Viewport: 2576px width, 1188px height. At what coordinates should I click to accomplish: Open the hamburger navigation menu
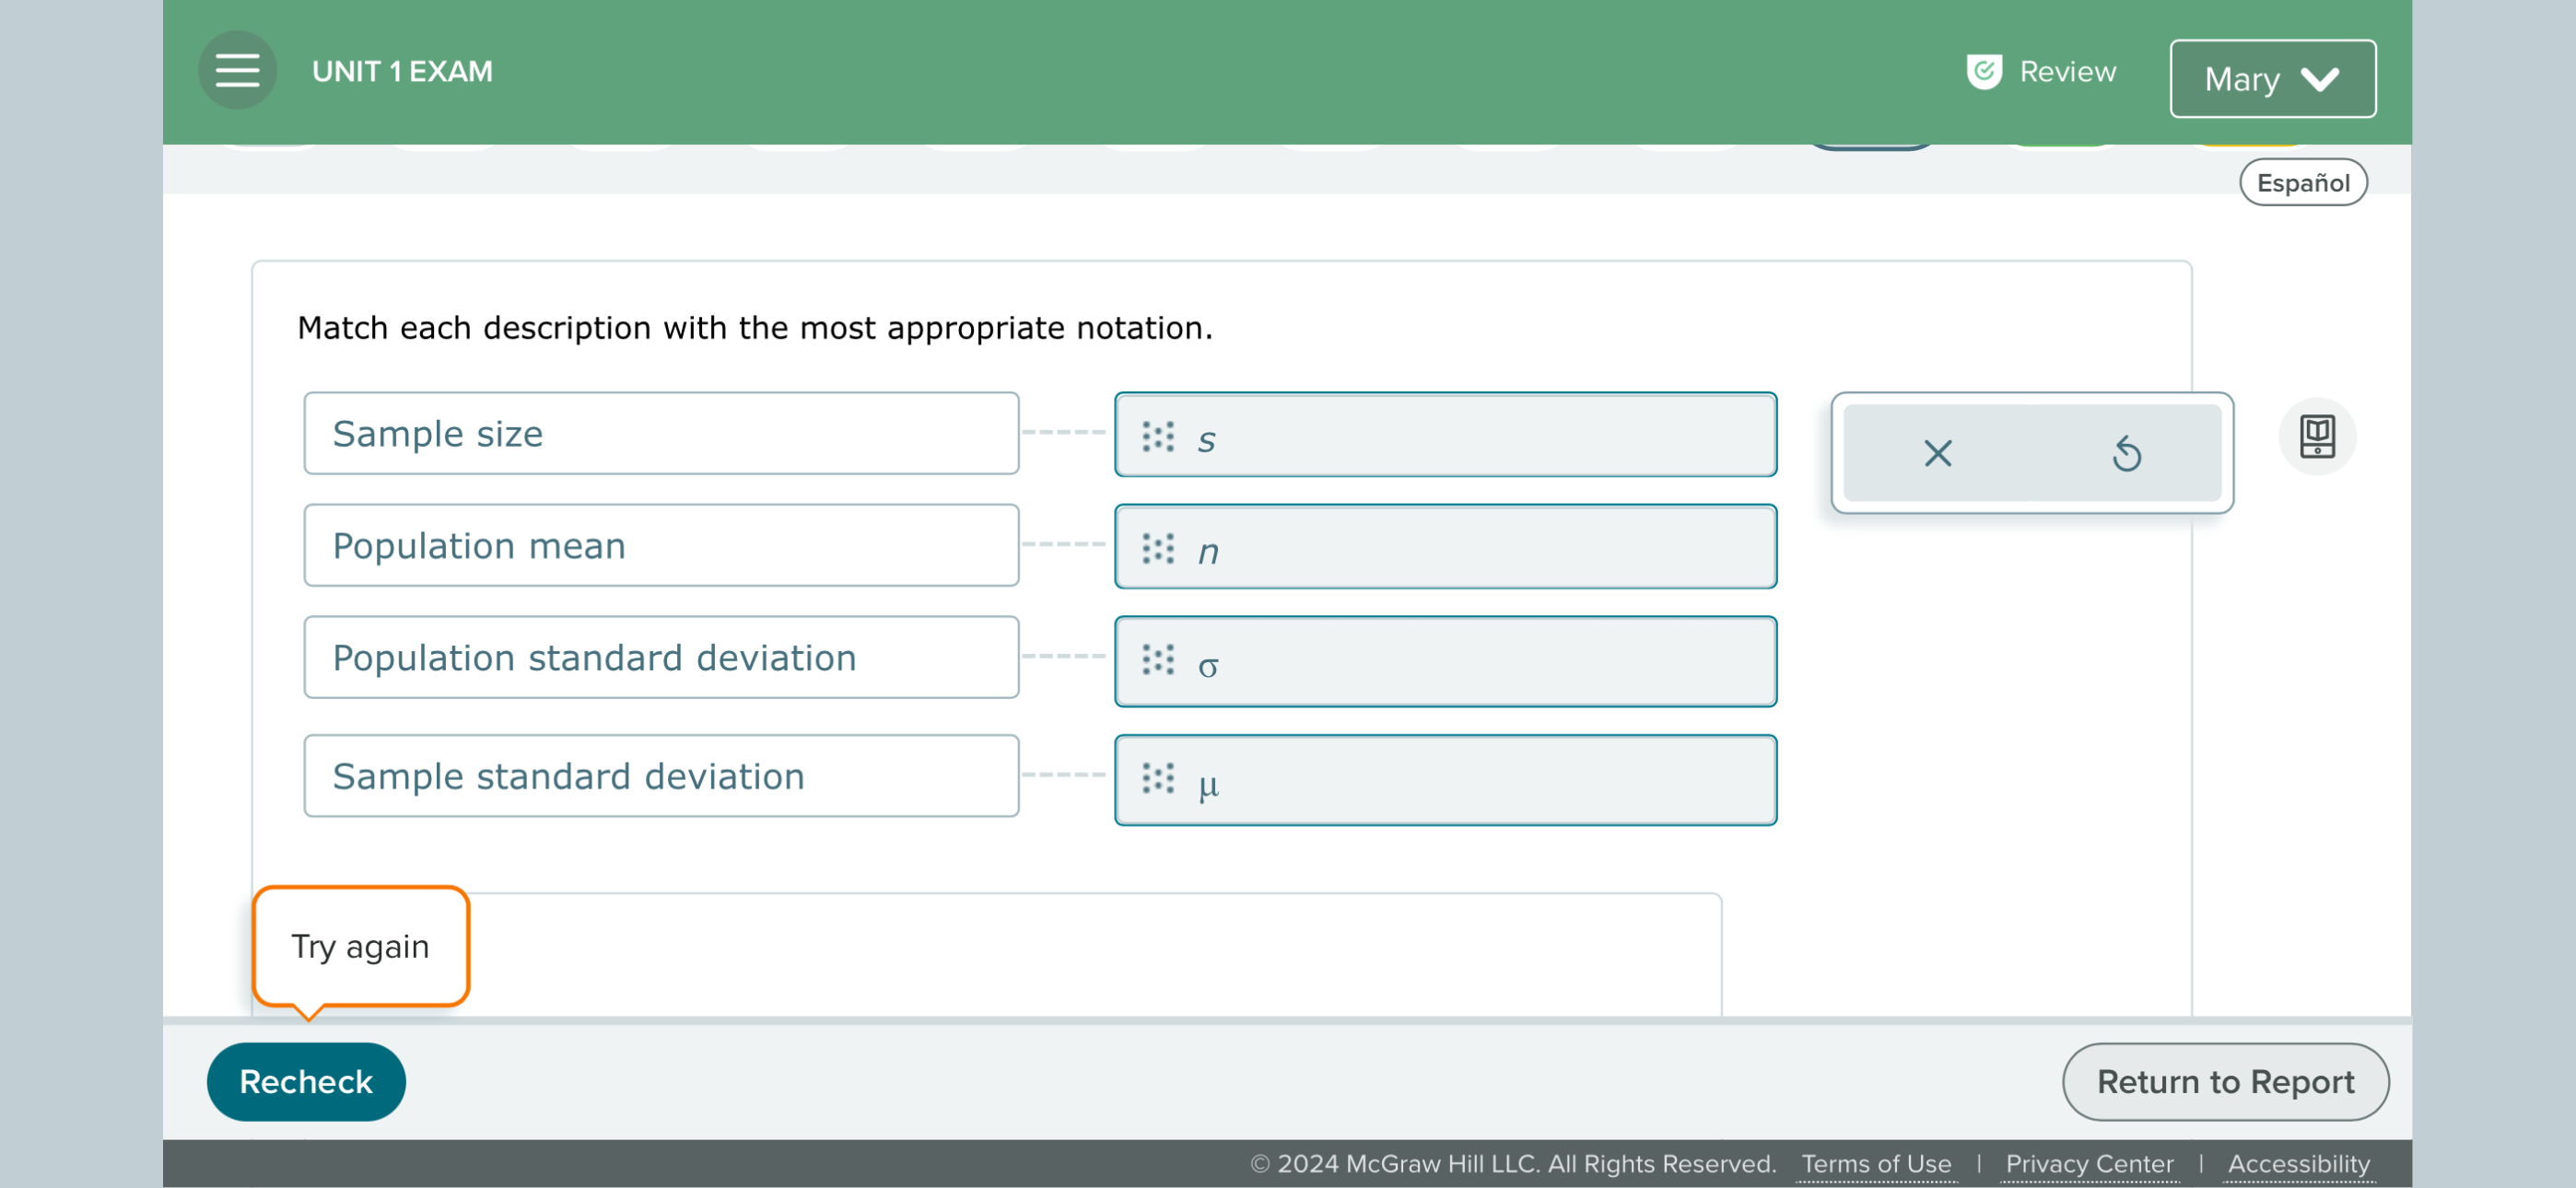click(237, 71)
